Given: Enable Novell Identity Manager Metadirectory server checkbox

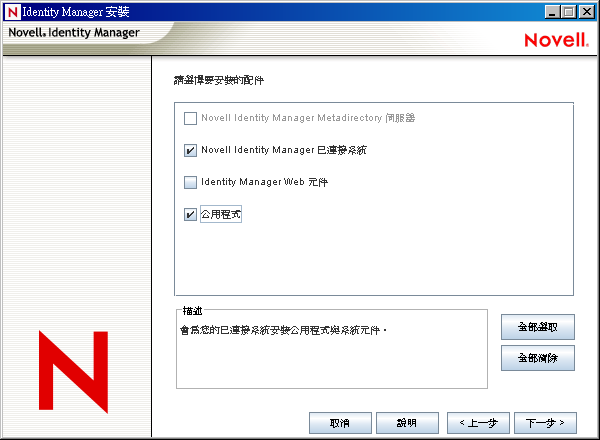Looking at the screenshot, I should pyautogui.click(x=190, y=118).
